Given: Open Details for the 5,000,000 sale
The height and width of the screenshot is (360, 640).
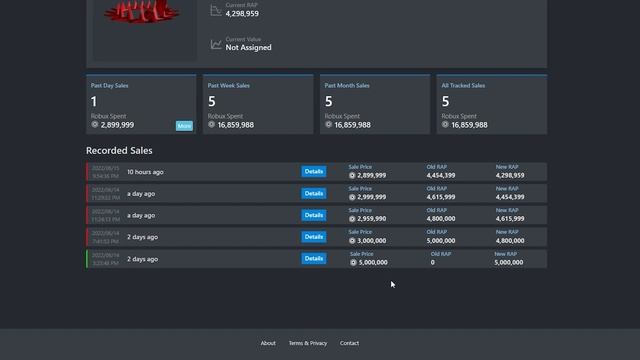Looking at the screenshot, I should coord(313,258).
